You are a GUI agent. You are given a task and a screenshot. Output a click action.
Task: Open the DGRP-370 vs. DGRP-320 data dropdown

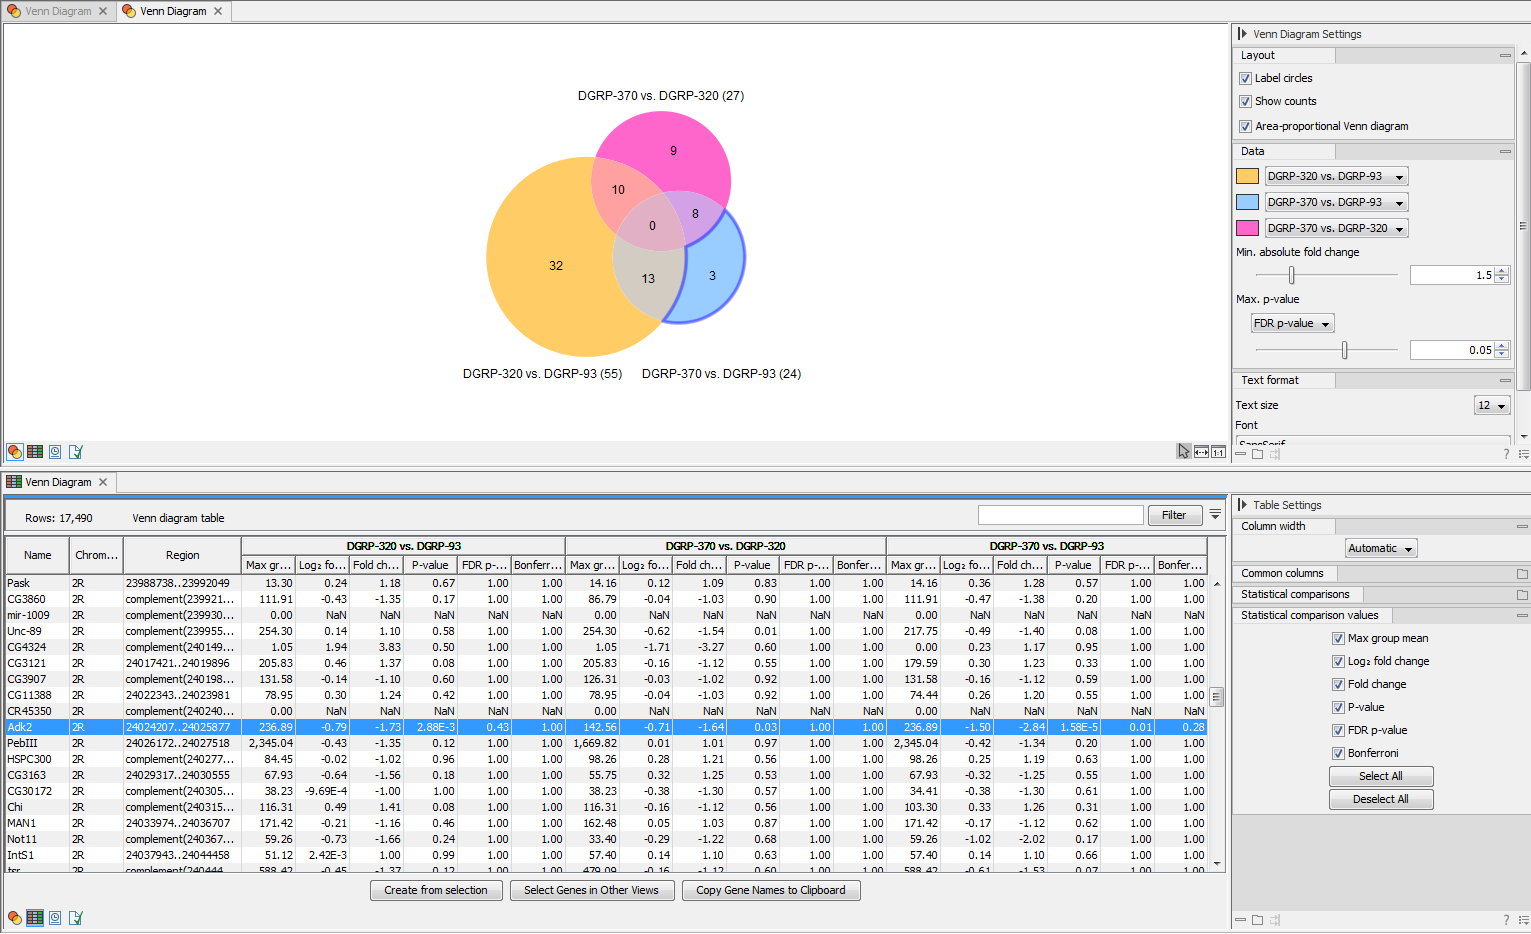coord(1335,228)
